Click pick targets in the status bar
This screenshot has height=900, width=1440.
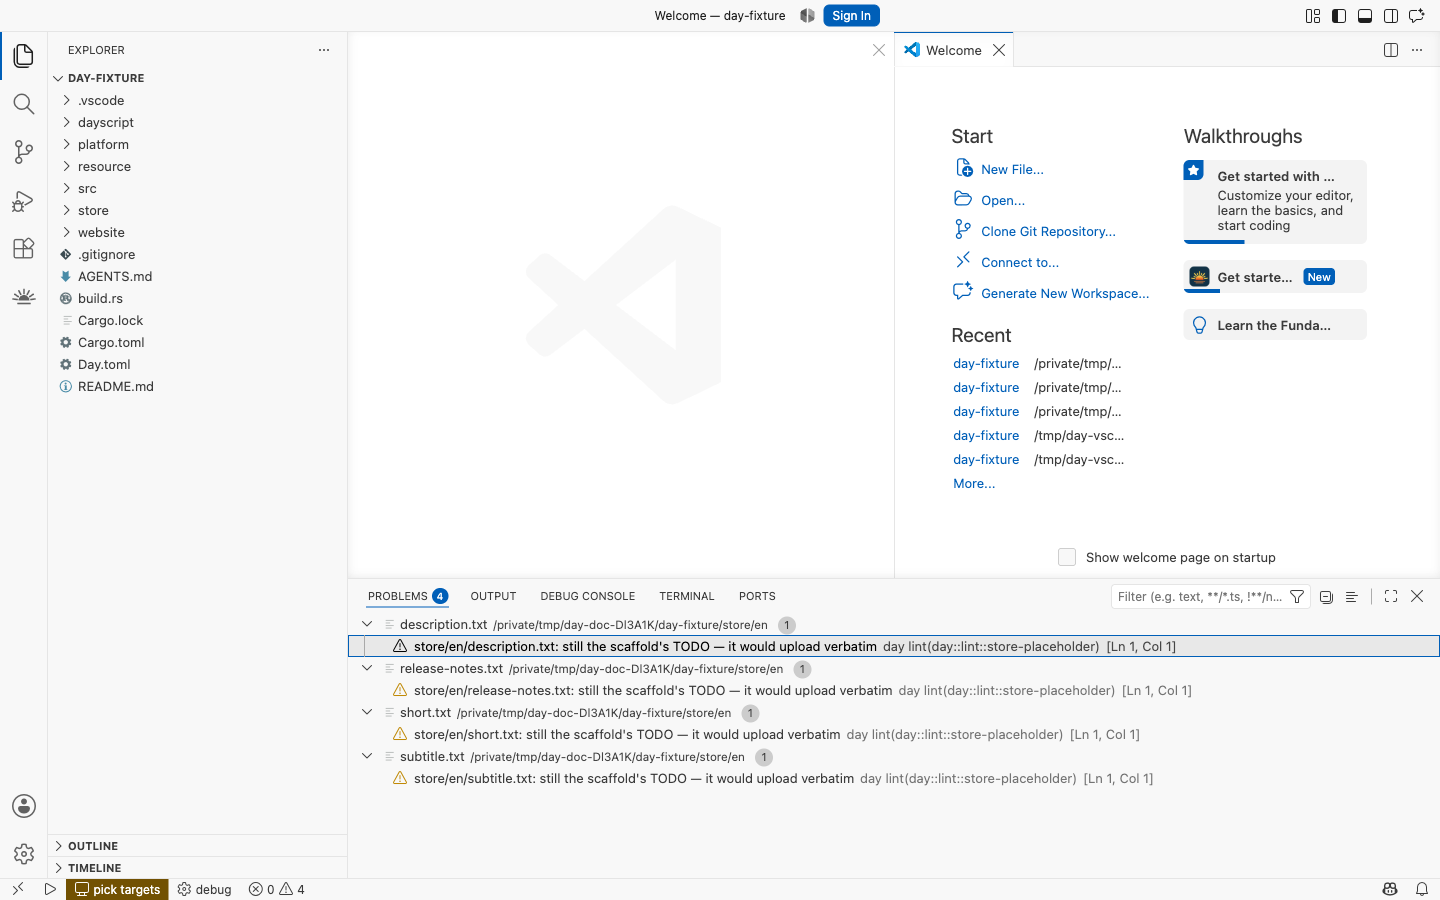coord(117,889)
